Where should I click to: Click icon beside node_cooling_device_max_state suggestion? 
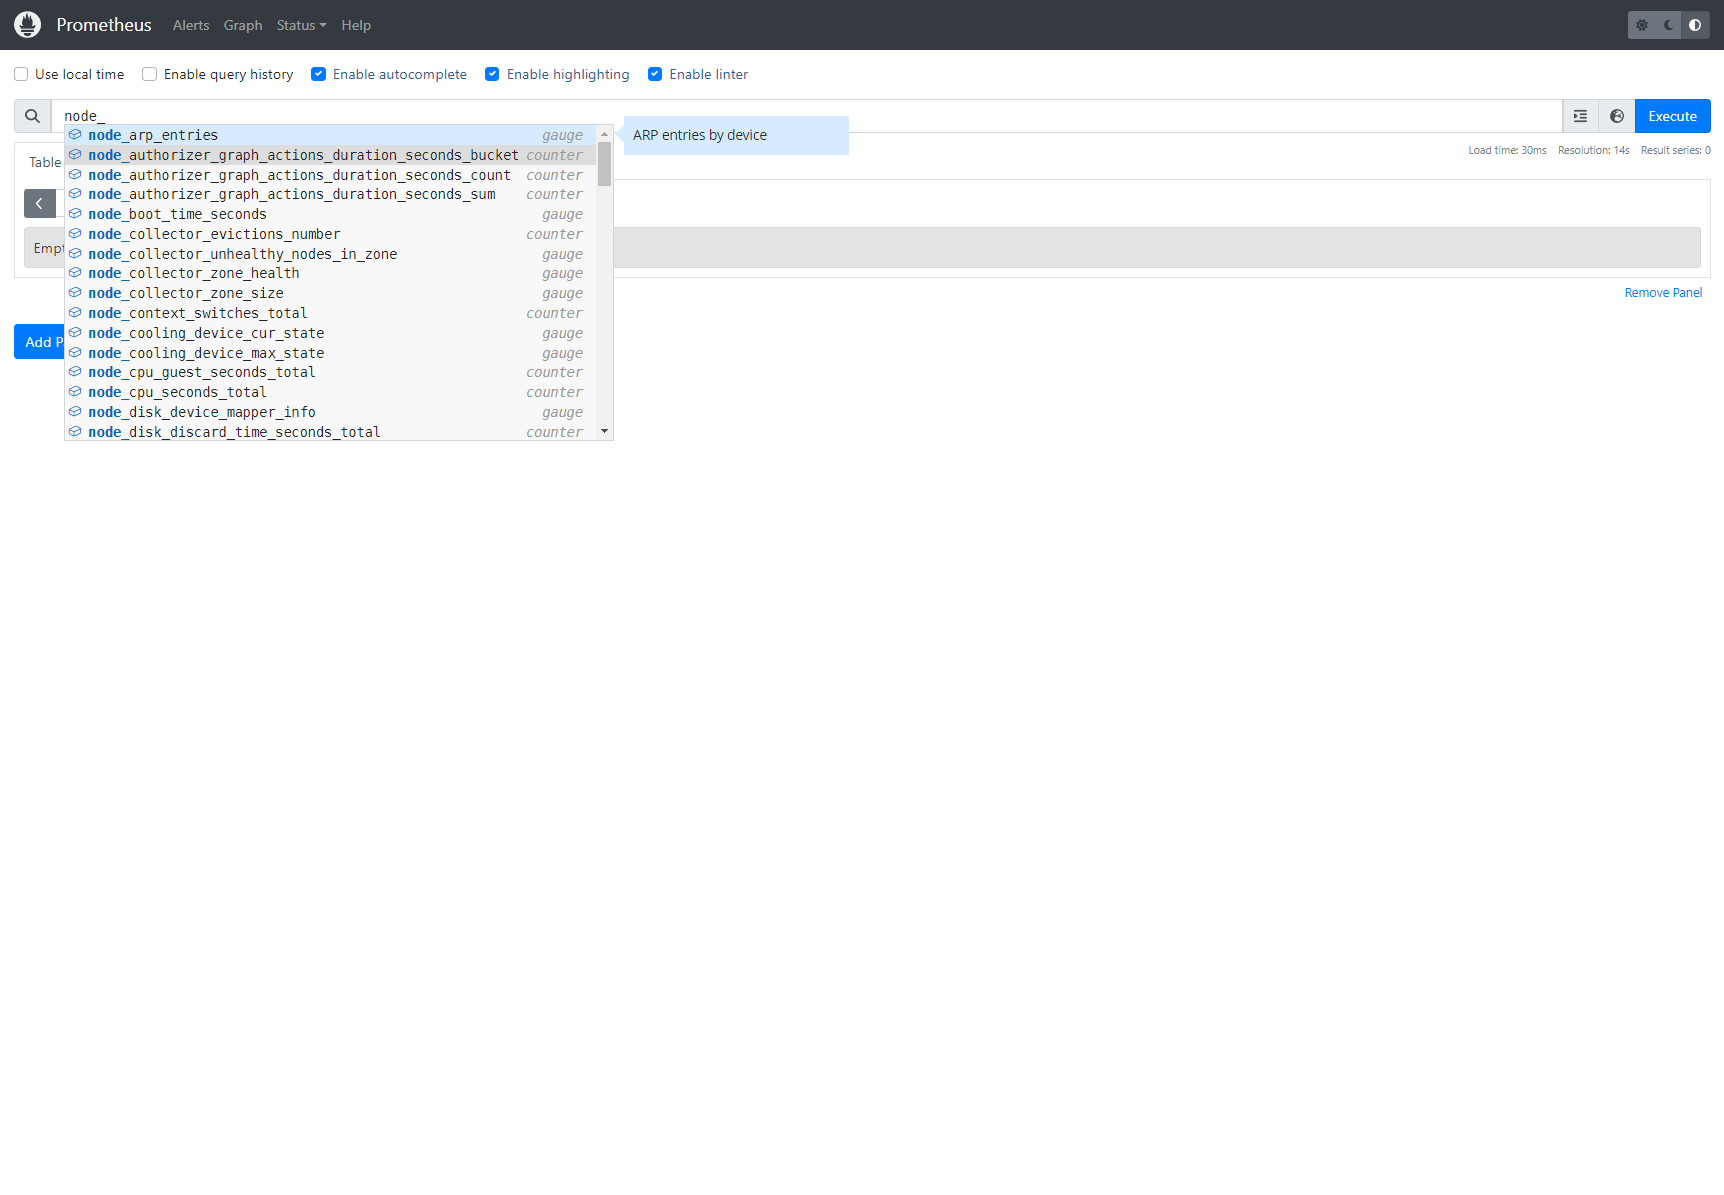pyautogui.click(x=75, y=353)
